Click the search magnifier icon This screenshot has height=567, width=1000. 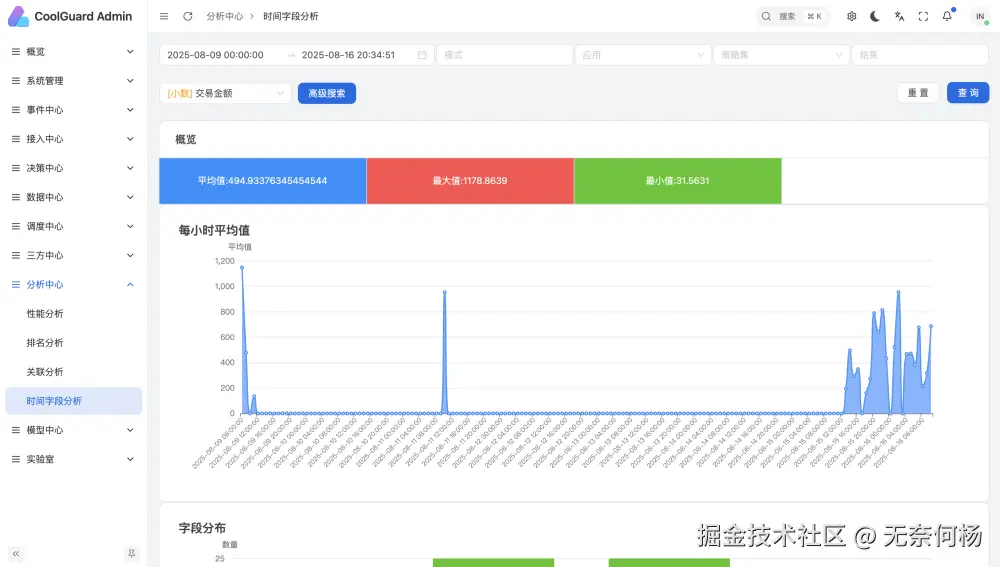click(766, 17)
